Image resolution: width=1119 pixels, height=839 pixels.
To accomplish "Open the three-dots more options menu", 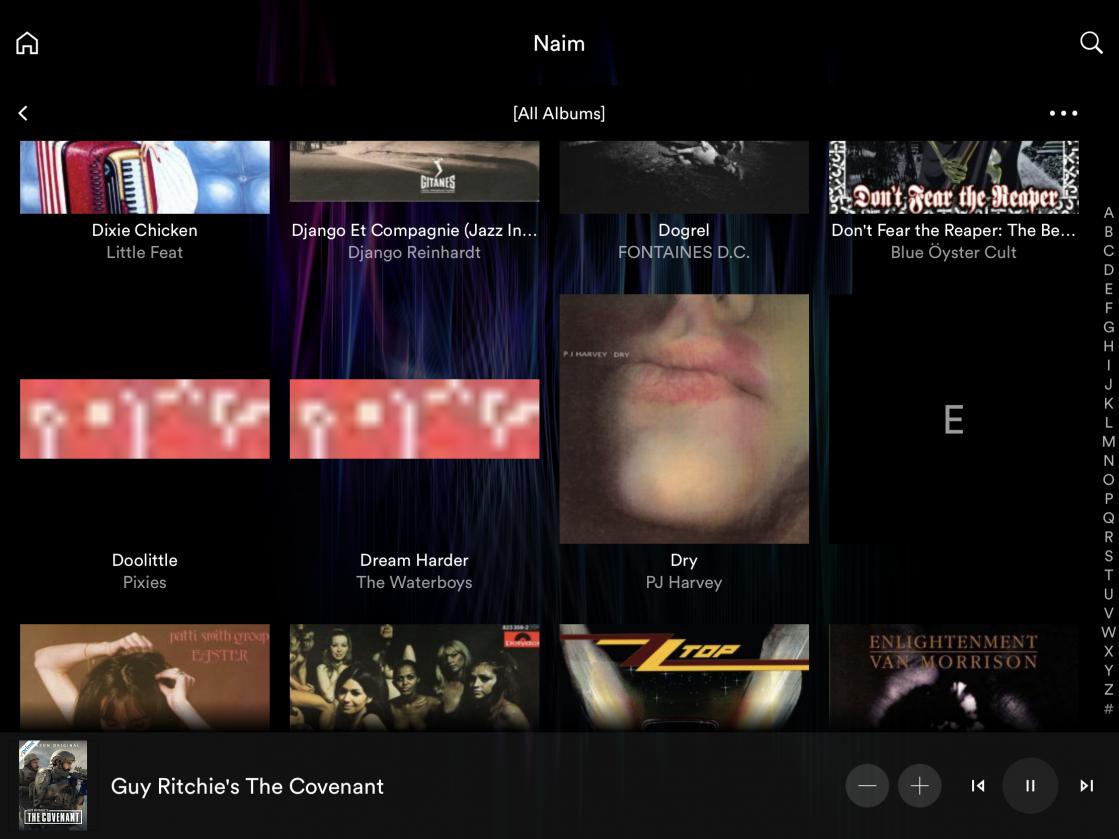I will pyautogui.click(x=1063, y=113).
